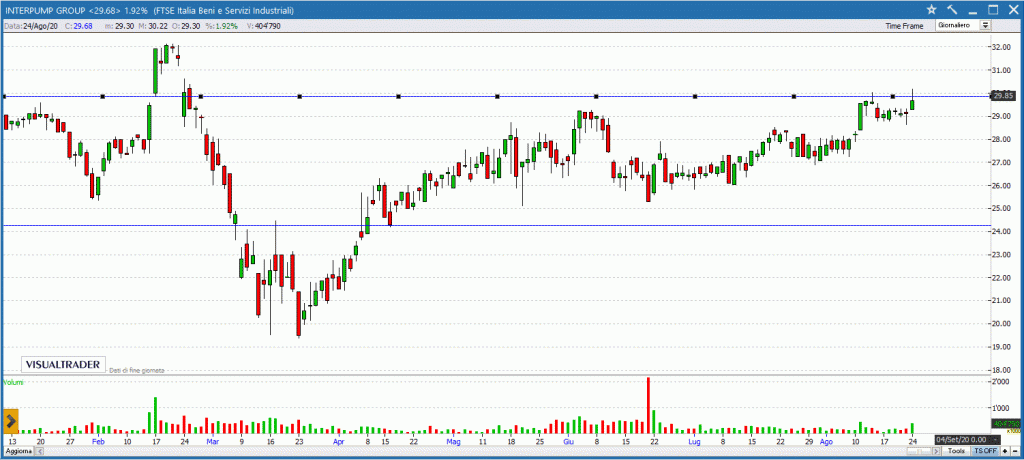Toggle the TS OFF button

pyautogui.click(x=985, y=451)
